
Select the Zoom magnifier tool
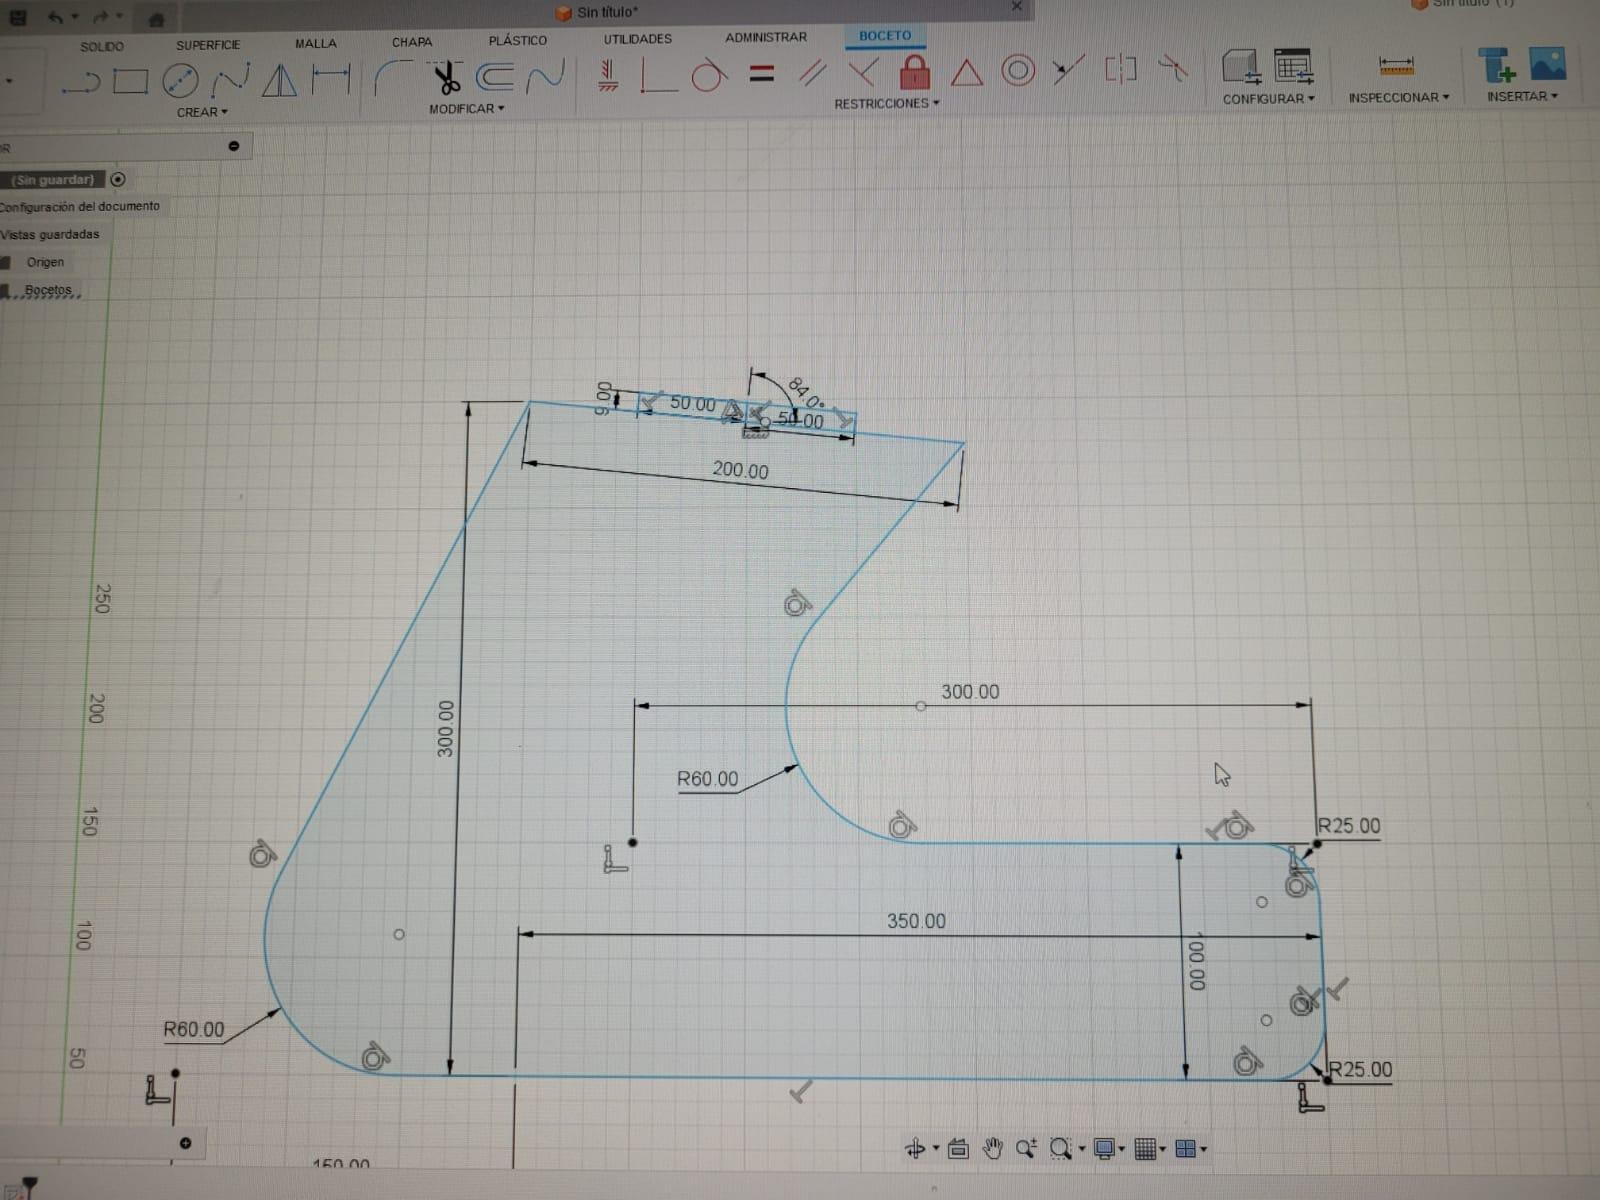[x=1026, y=1149]
